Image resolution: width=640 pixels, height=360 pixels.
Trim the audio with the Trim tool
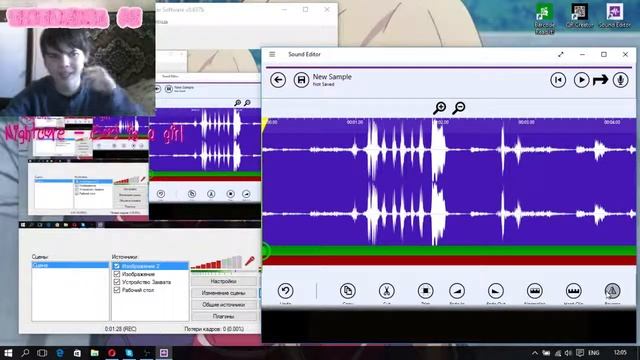click(x=425, y=291)
